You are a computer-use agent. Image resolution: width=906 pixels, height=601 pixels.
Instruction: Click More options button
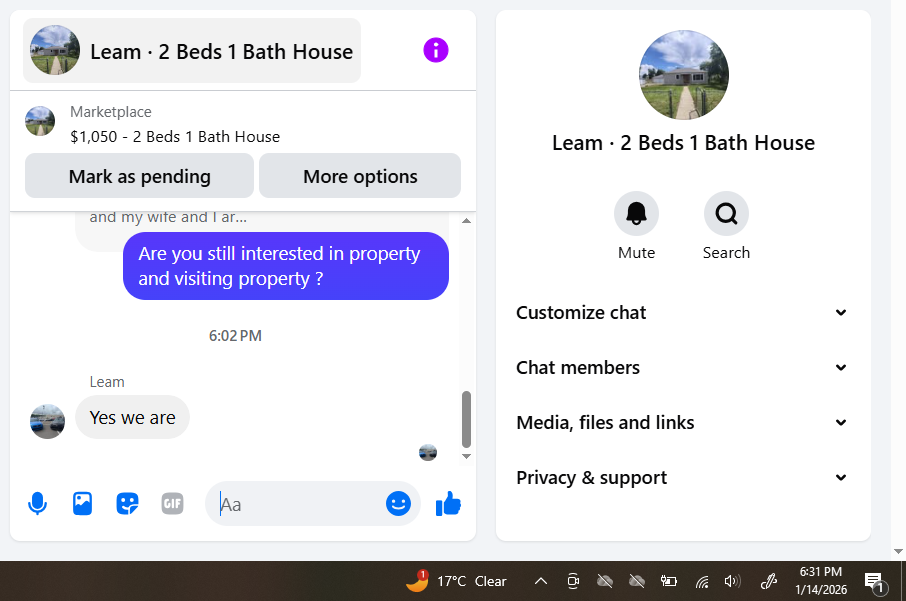coord(360,176)
